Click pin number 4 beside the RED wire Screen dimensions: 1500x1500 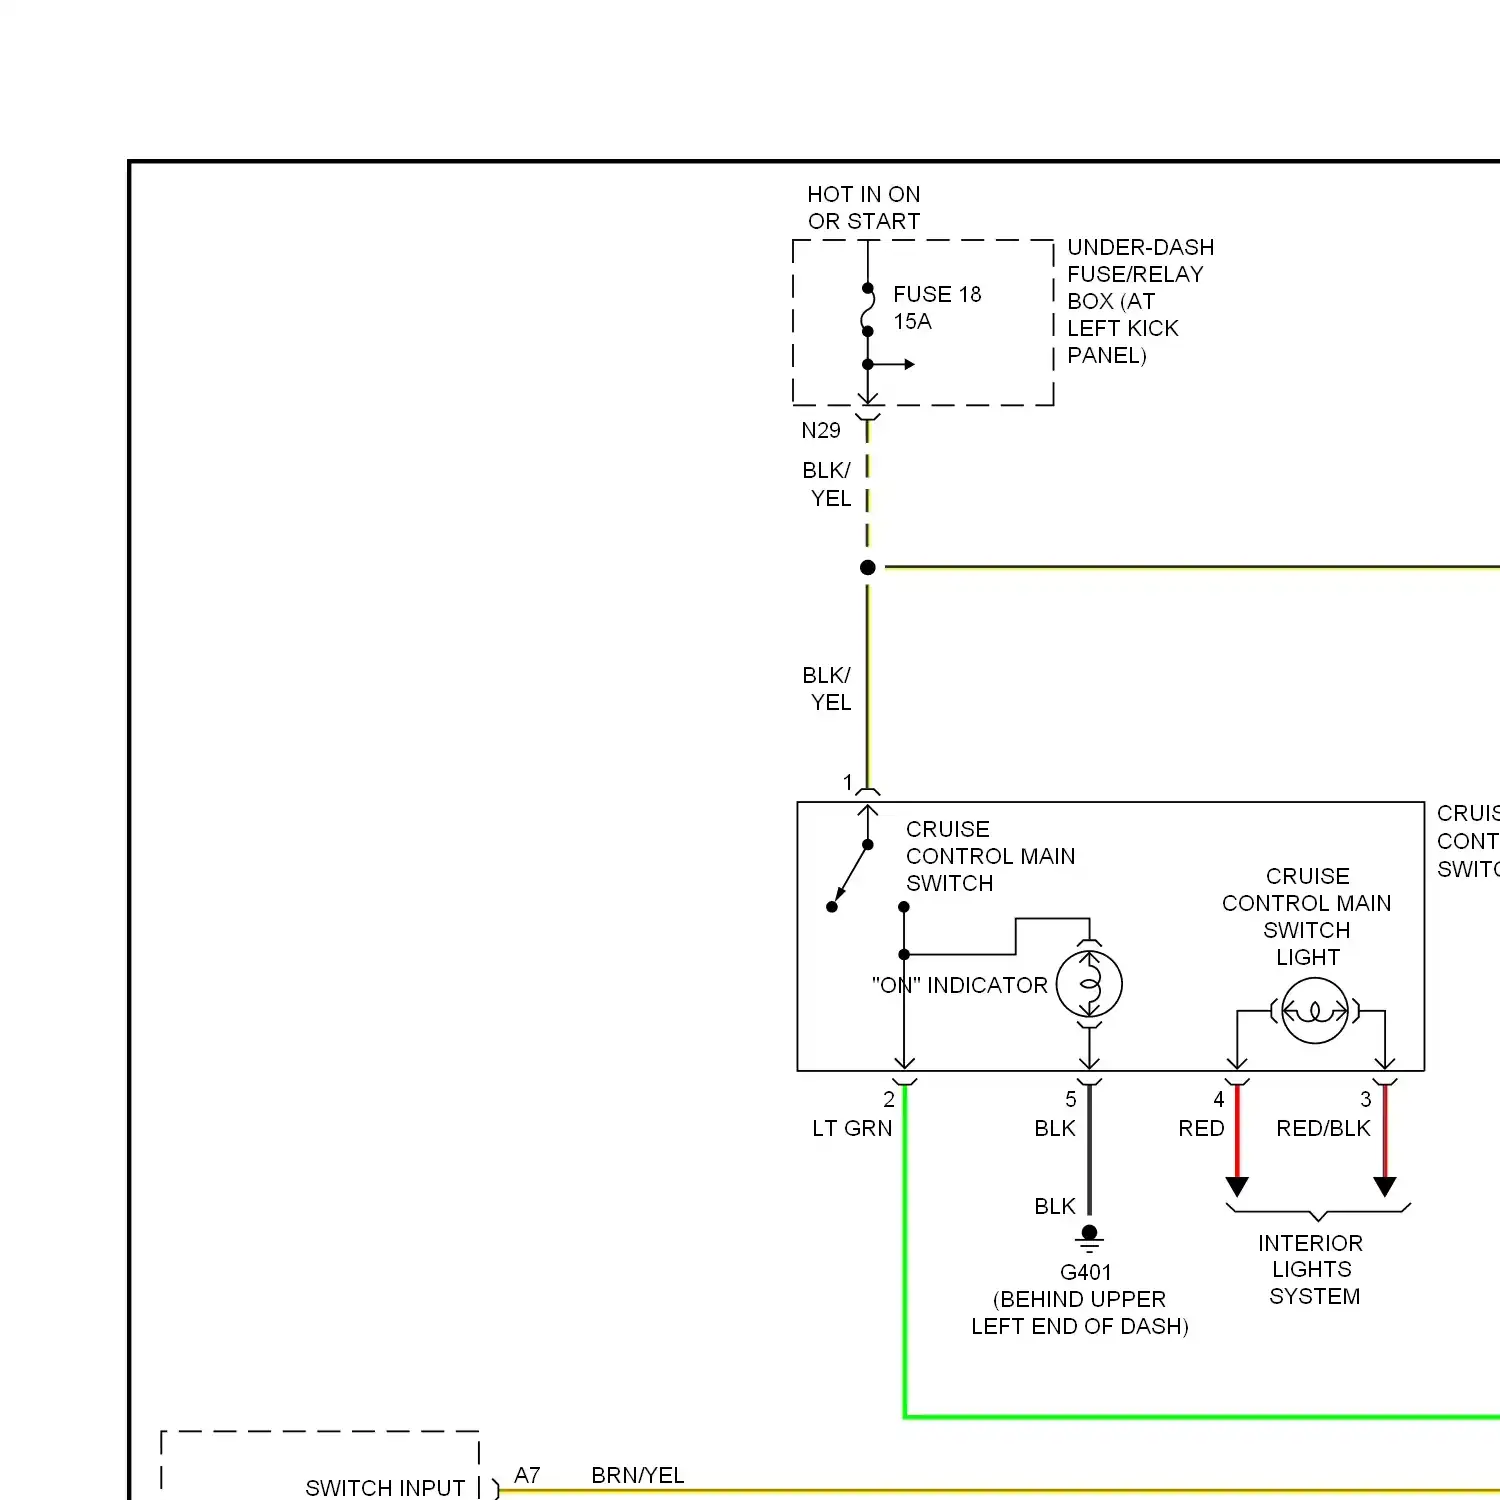point(1218,1099)
